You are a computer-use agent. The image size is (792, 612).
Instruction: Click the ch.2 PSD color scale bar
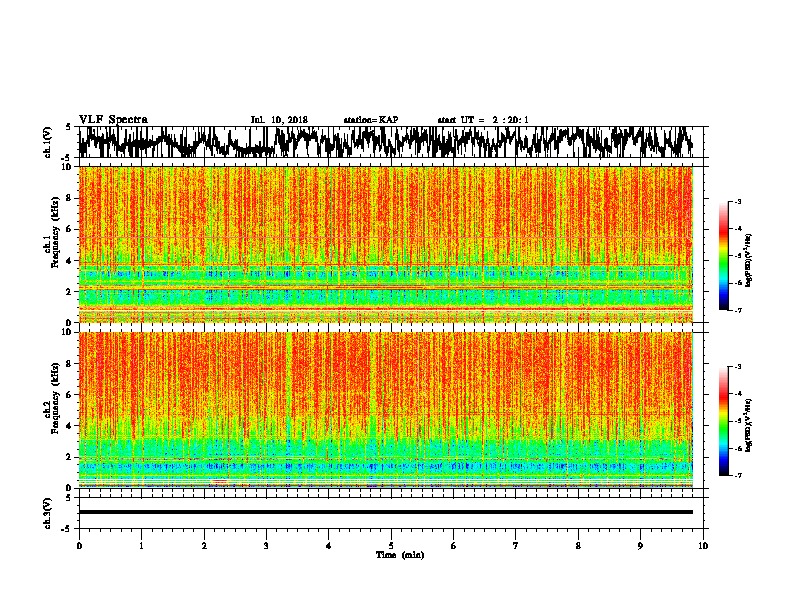point(724,421)
